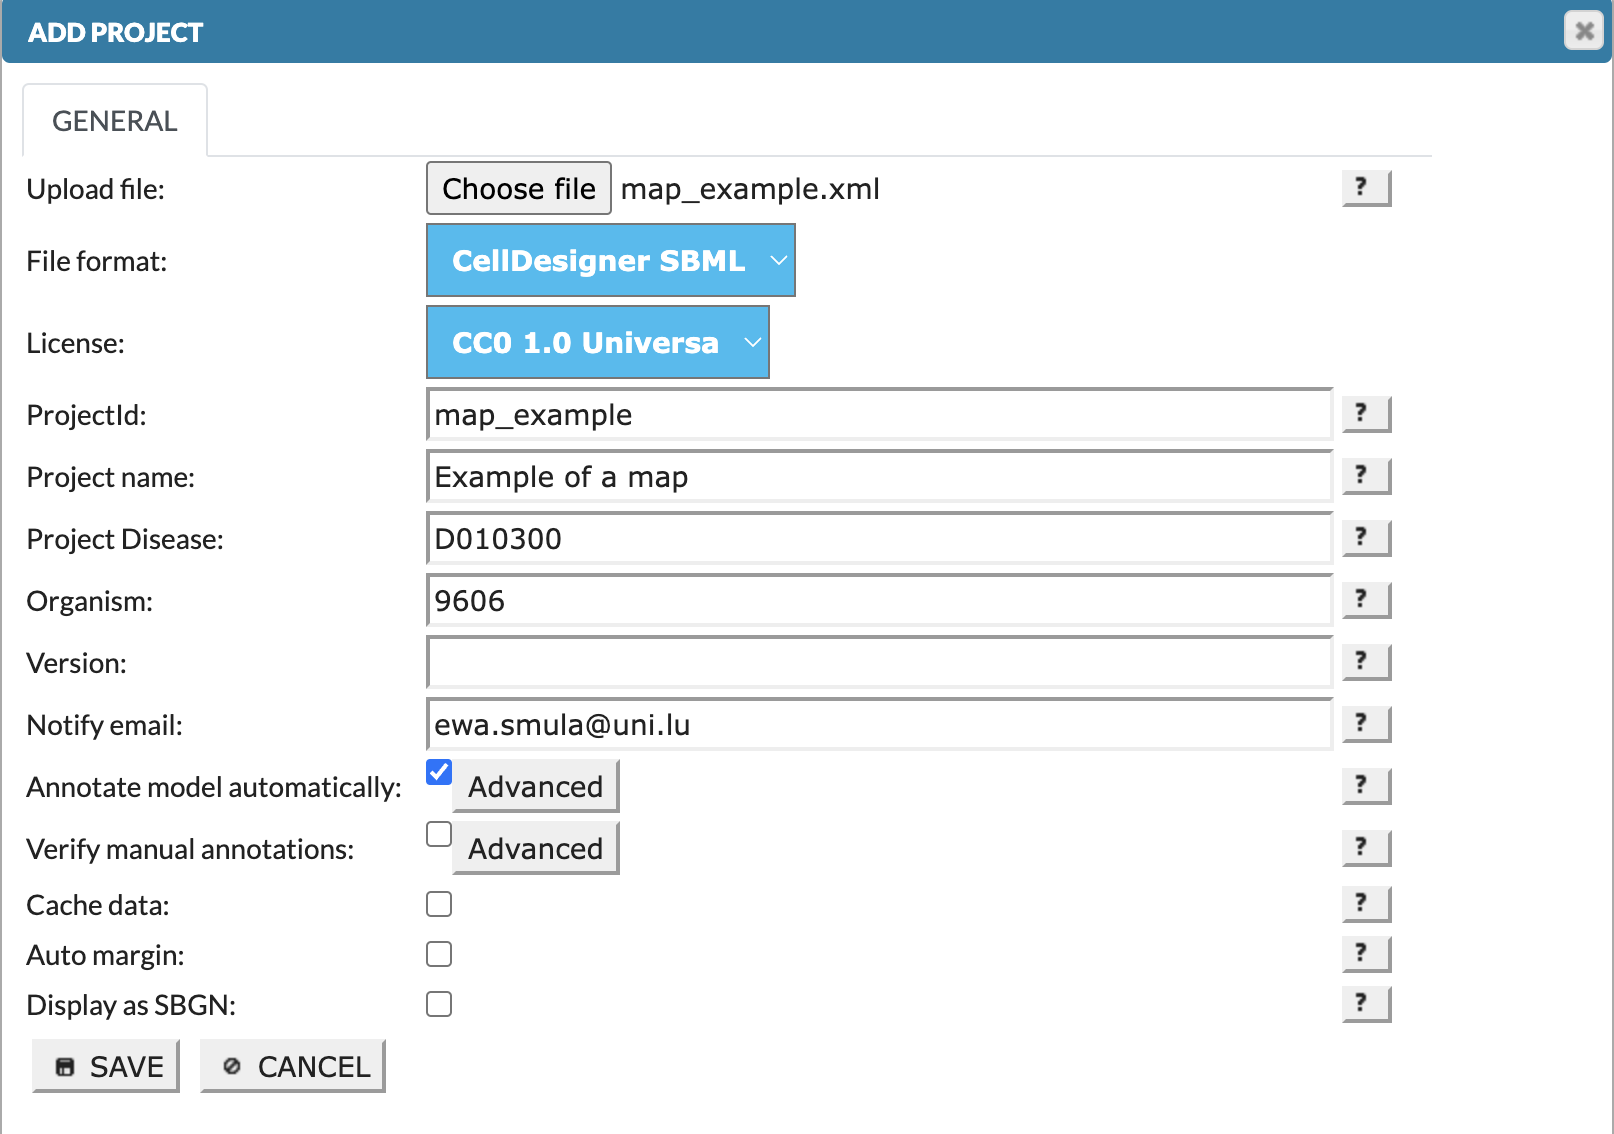
Task: Show help for Project name
Action: 1365,476
